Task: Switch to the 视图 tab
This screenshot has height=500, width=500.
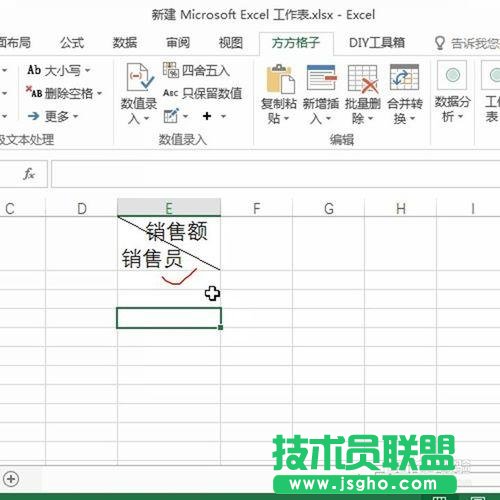Action: 231,43
